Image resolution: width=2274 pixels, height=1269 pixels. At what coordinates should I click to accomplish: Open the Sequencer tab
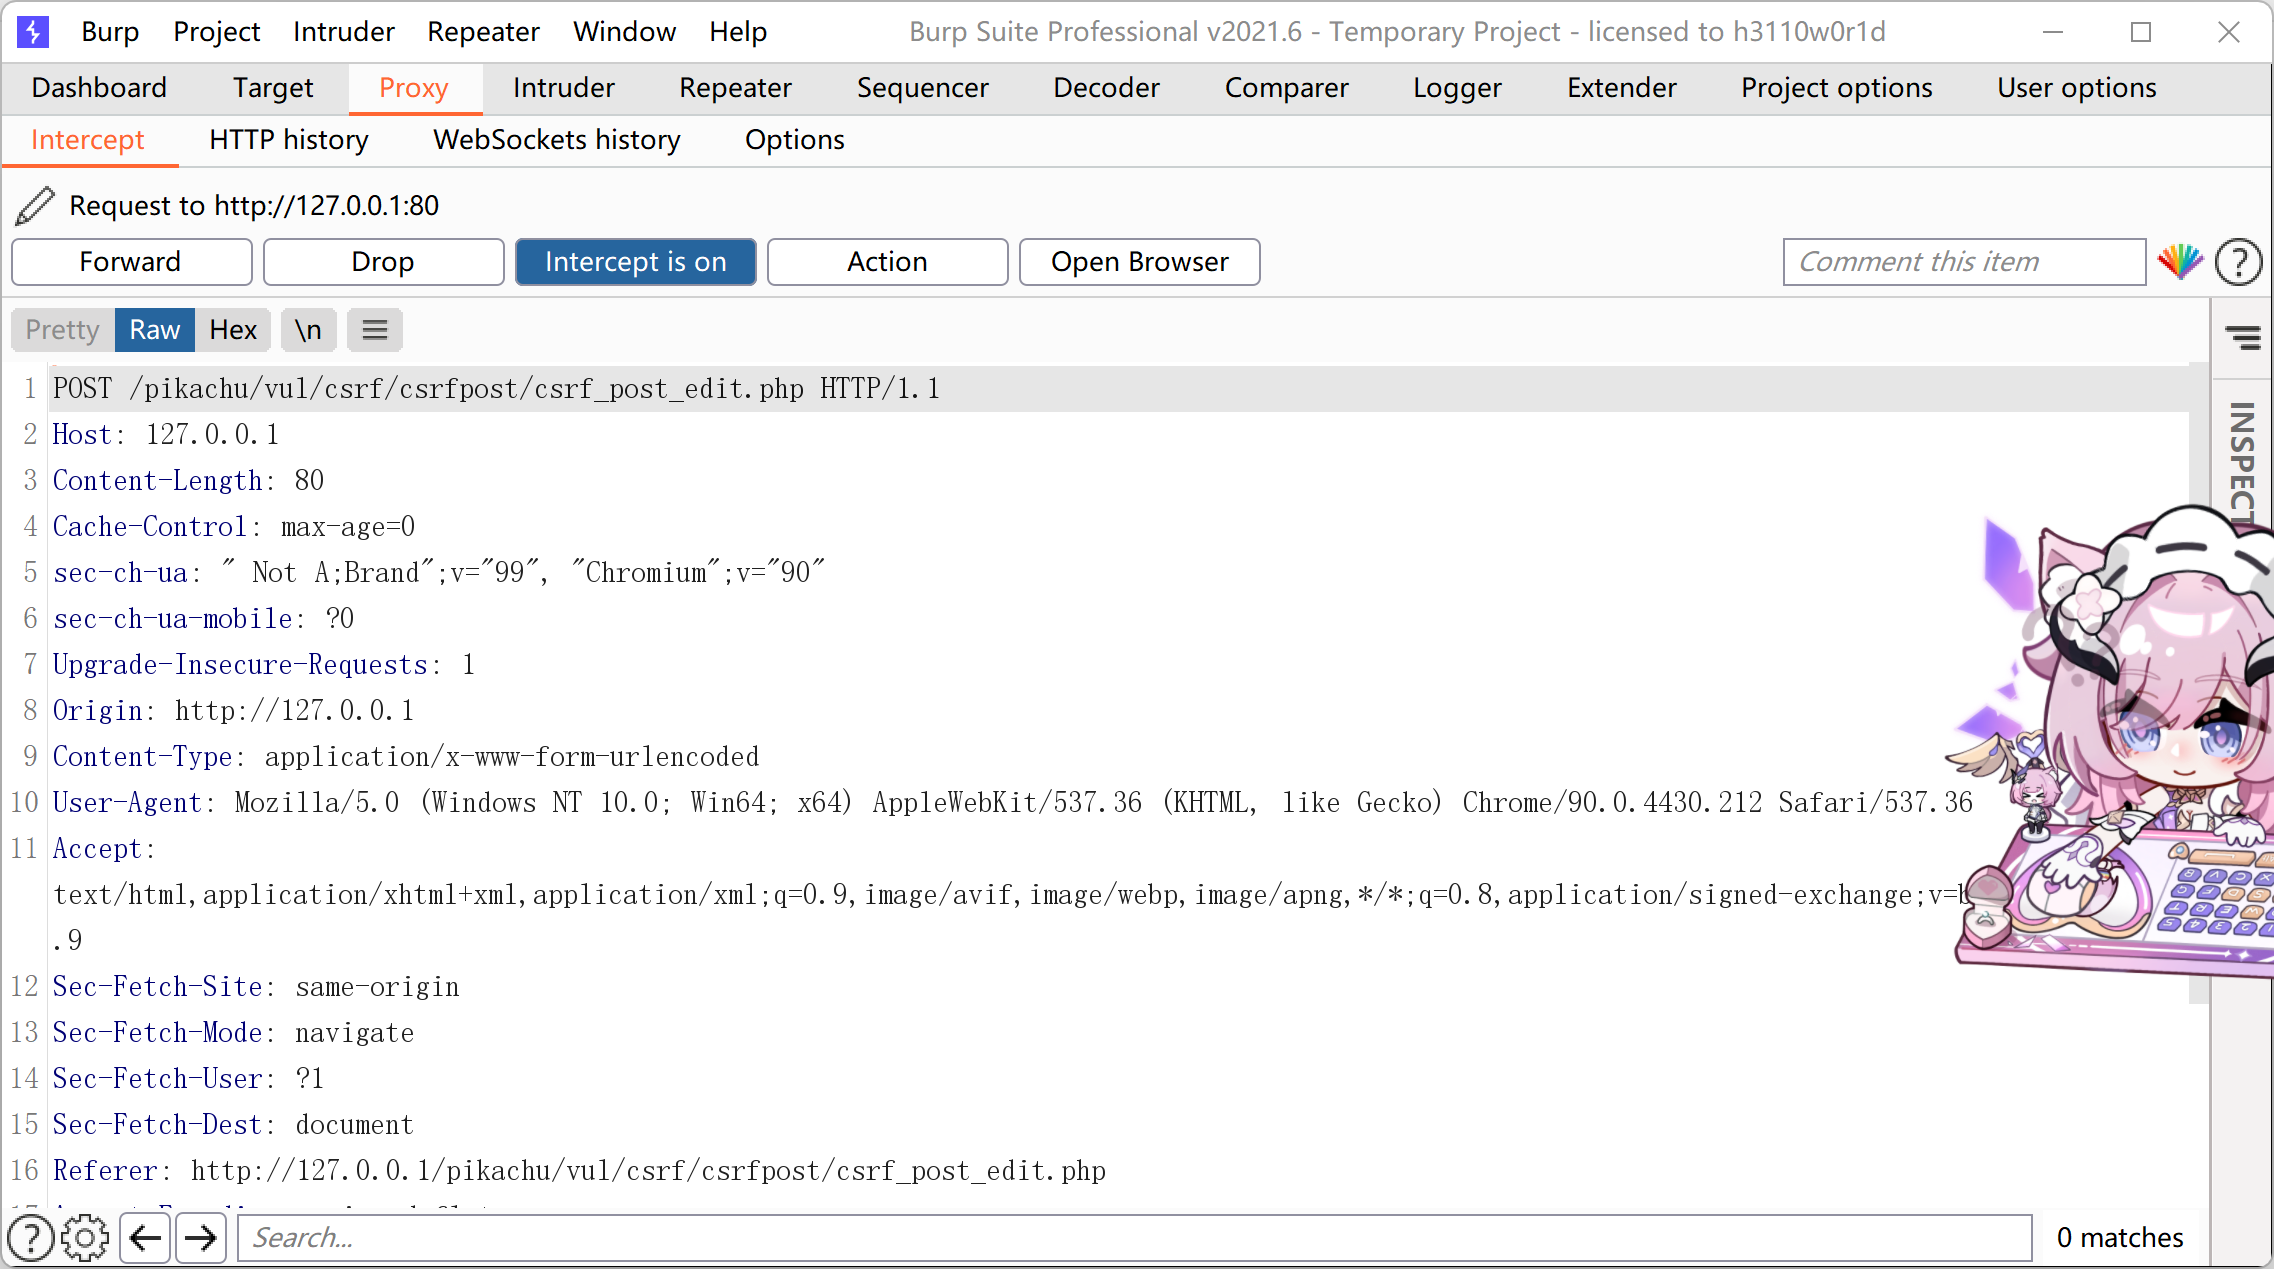923,88
